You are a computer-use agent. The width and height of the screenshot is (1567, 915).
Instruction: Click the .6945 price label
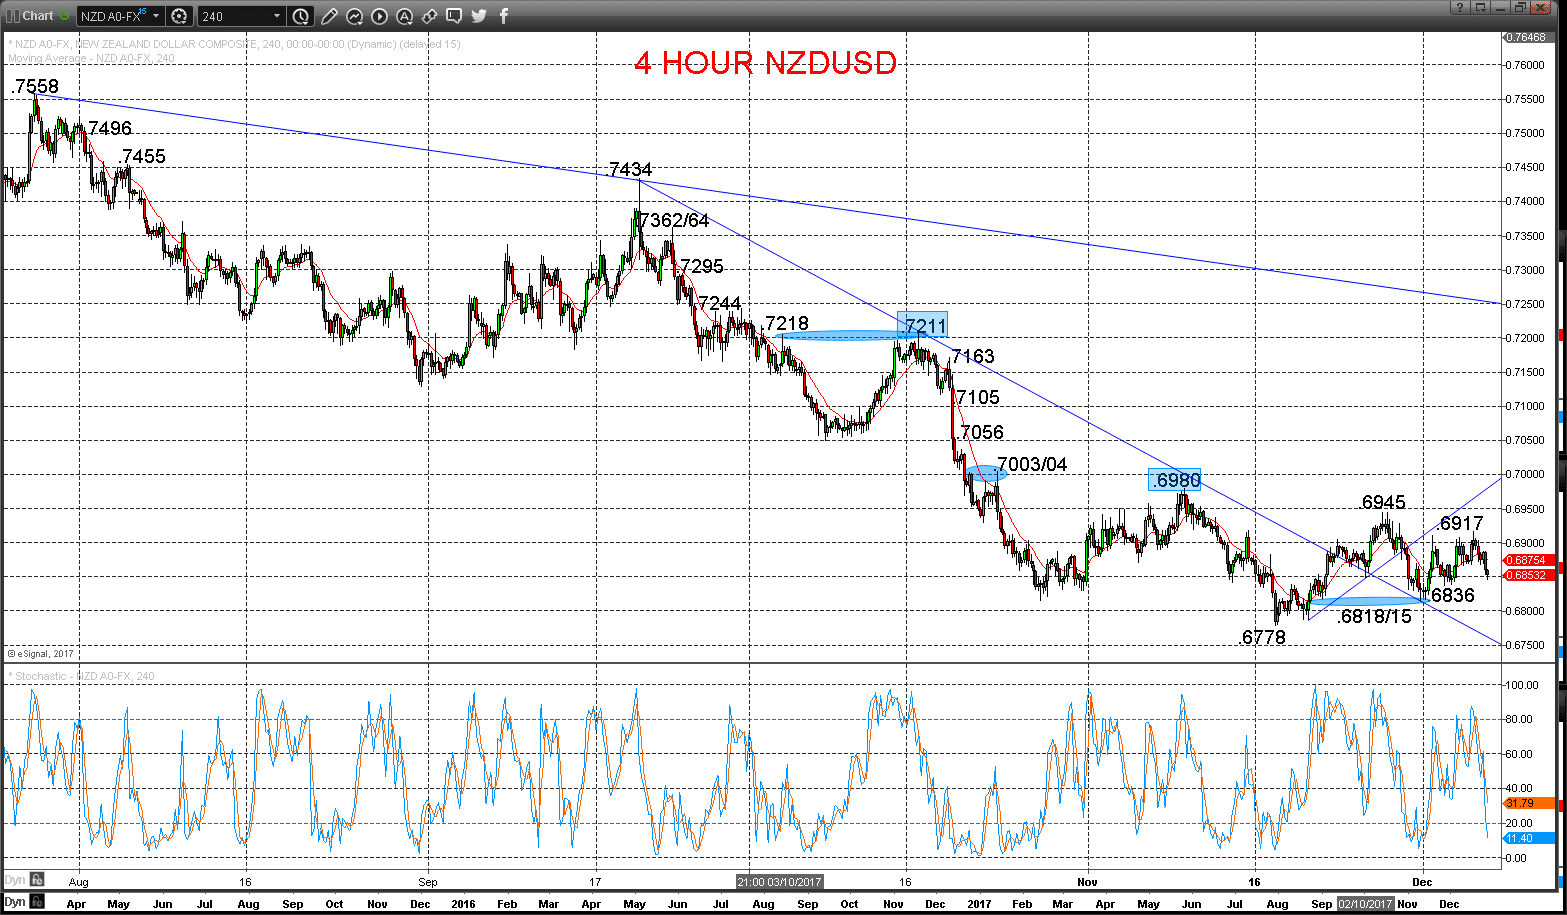tap(1383, 502)
